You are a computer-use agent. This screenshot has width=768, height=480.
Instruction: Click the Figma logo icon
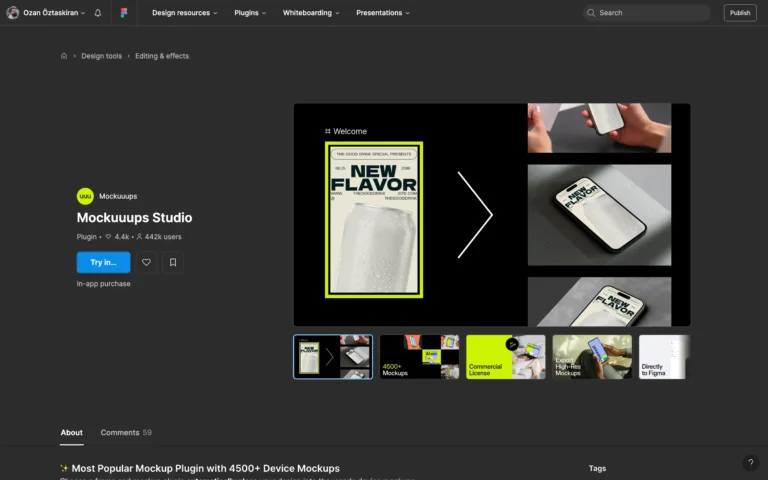point(124,13)
